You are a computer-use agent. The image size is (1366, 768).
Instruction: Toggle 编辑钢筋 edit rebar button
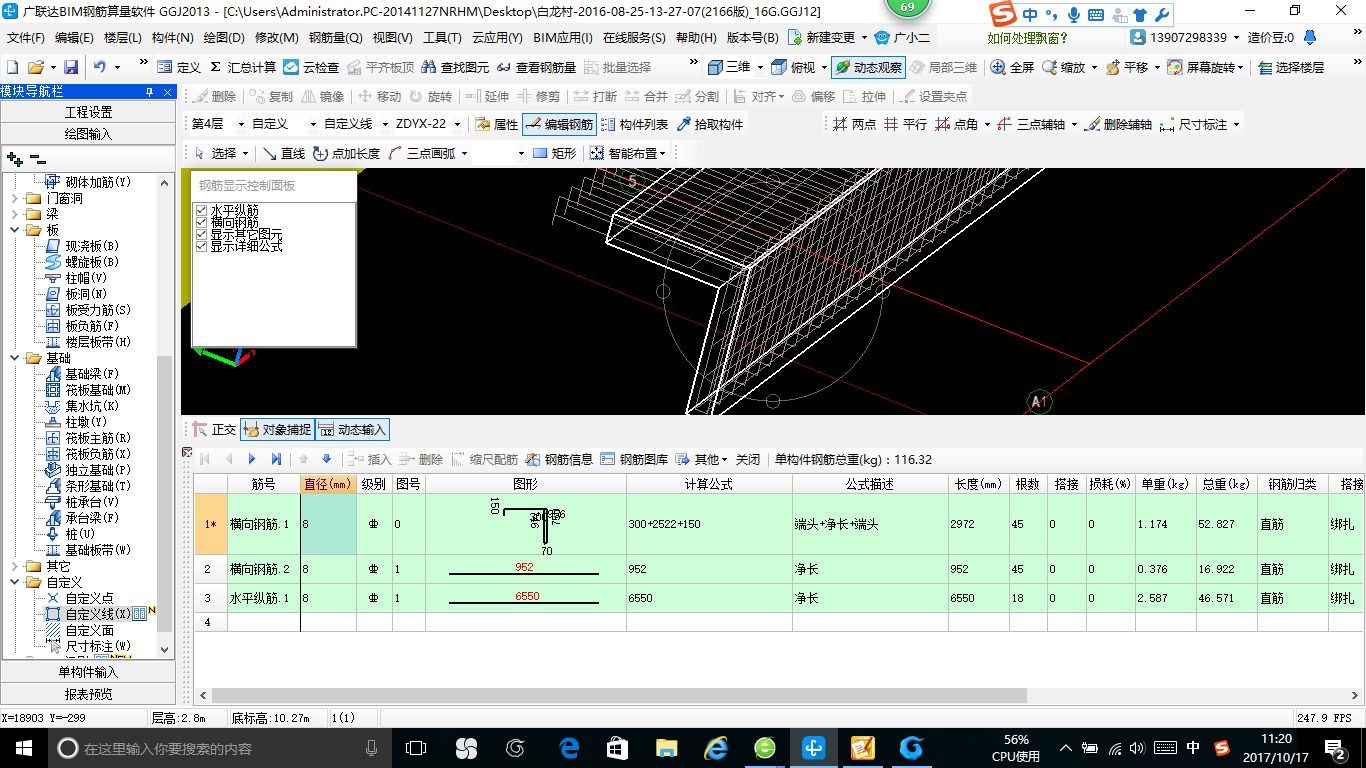(x=560, y=125)
